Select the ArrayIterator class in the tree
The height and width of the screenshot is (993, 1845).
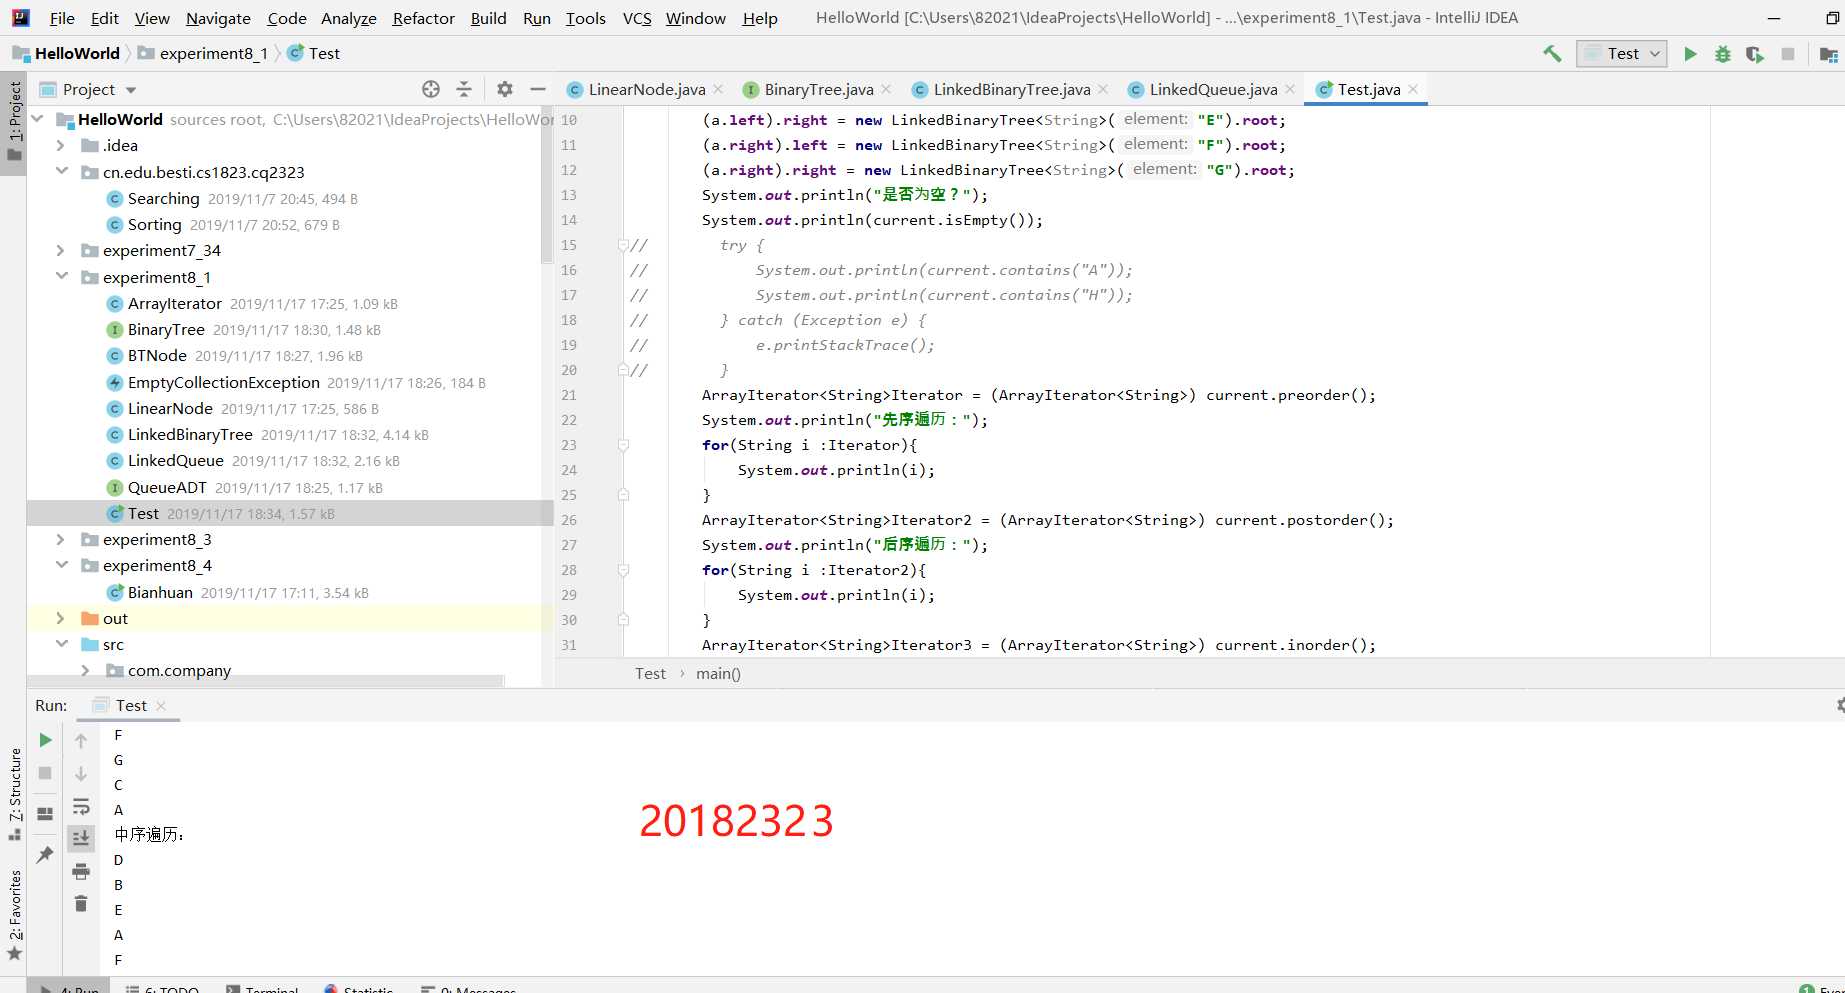(174, 303)
